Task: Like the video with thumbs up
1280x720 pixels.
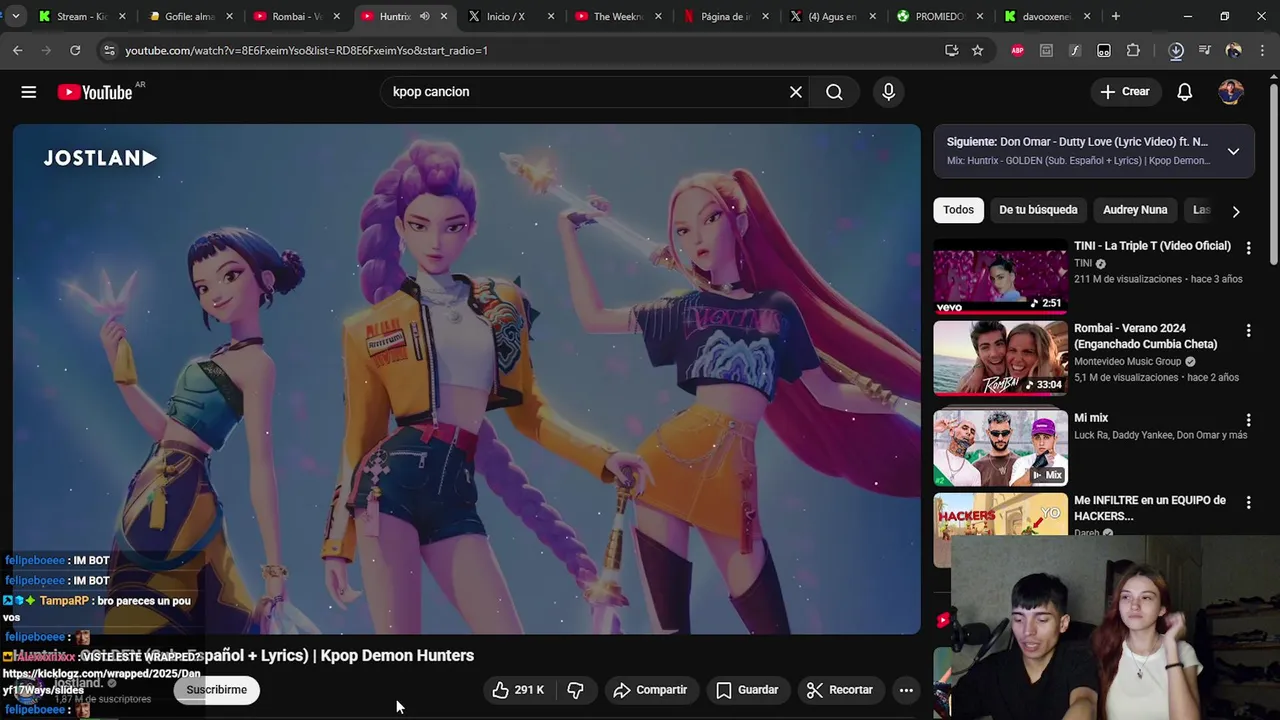Action: click(518, 690)
